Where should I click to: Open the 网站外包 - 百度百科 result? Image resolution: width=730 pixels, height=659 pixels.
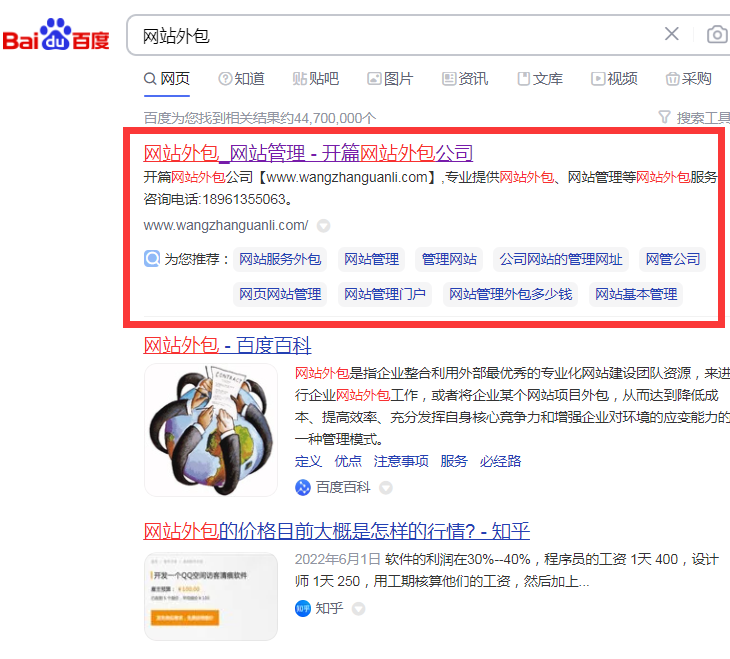(x=227, y=345)
